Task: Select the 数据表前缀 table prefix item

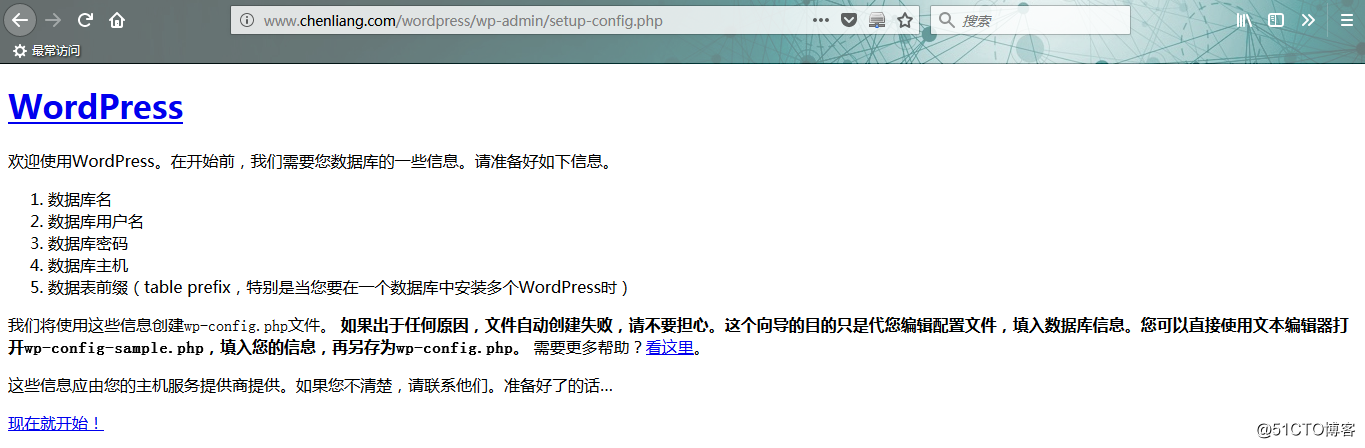Action: (338, 288)
